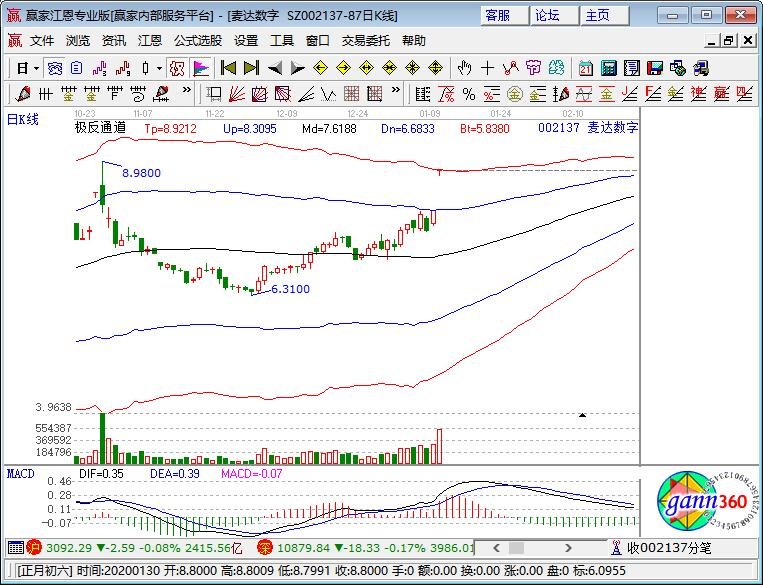763x585 pixels.
Task: Open the notepad icon
Action: coord(632,68)
